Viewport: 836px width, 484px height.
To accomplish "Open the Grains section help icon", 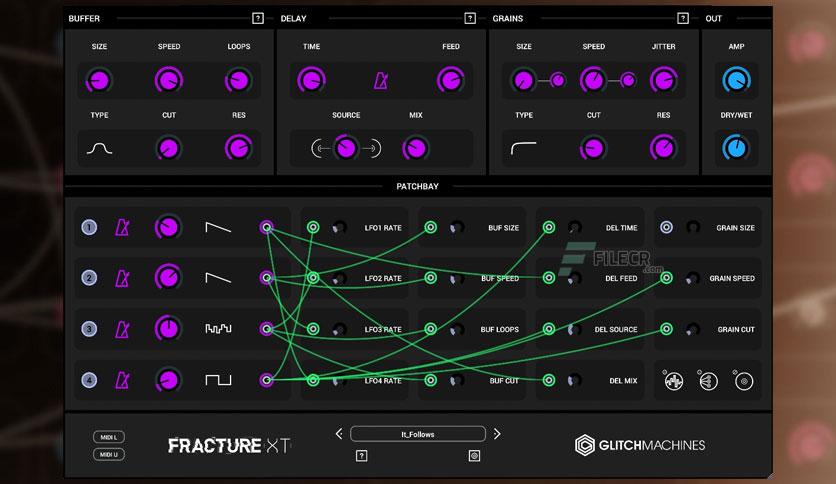I will pos(682,18).
